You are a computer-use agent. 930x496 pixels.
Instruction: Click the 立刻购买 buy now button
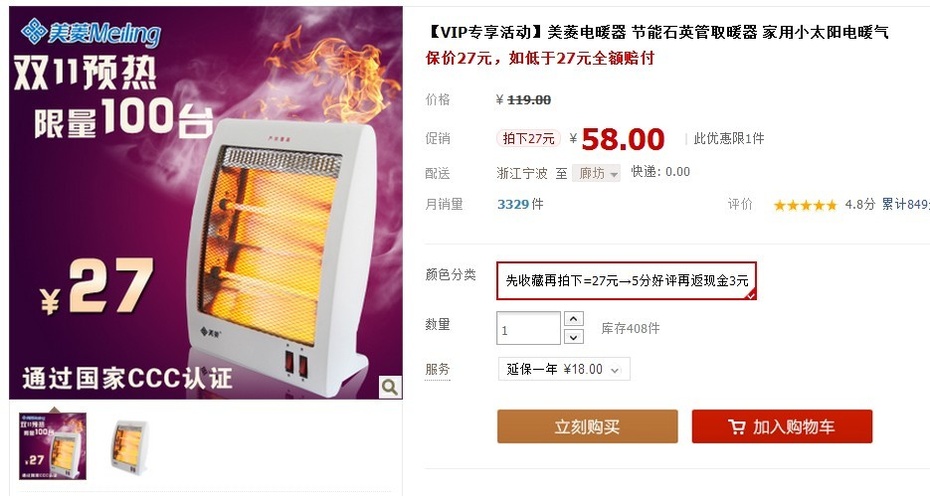coord(587,427)
